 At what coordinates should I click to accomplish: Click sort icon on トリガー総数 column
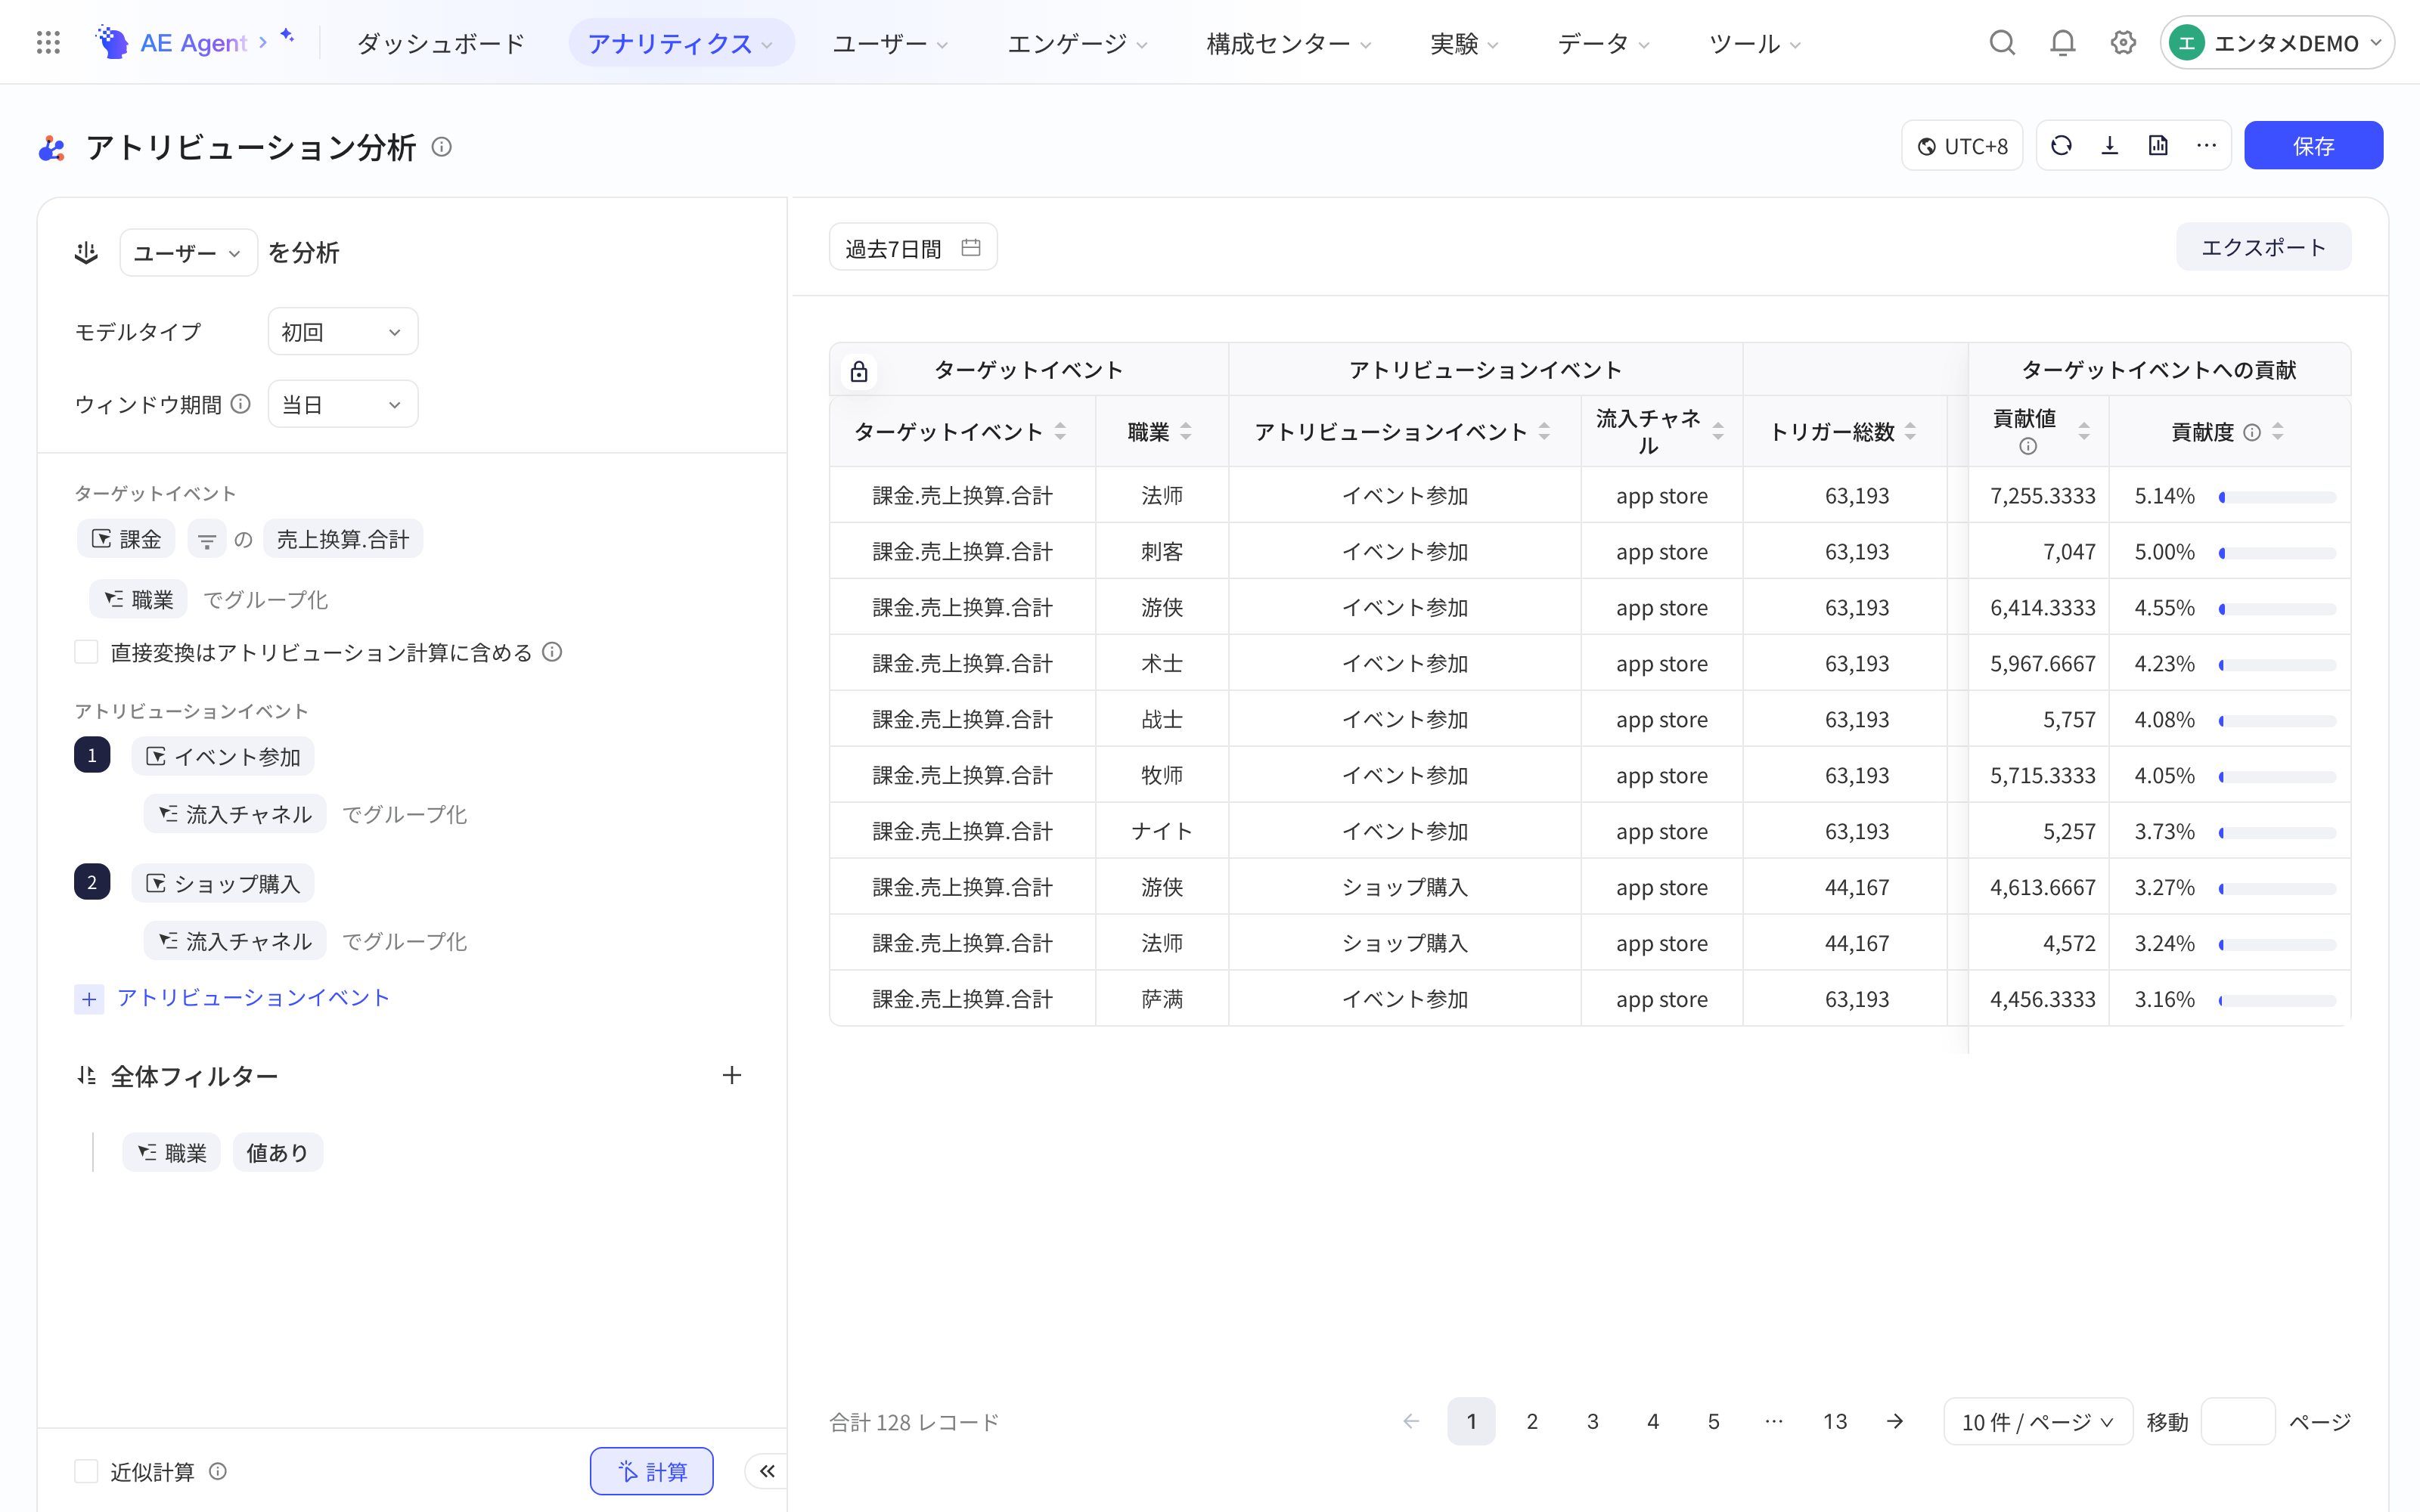pos(1910,432)
